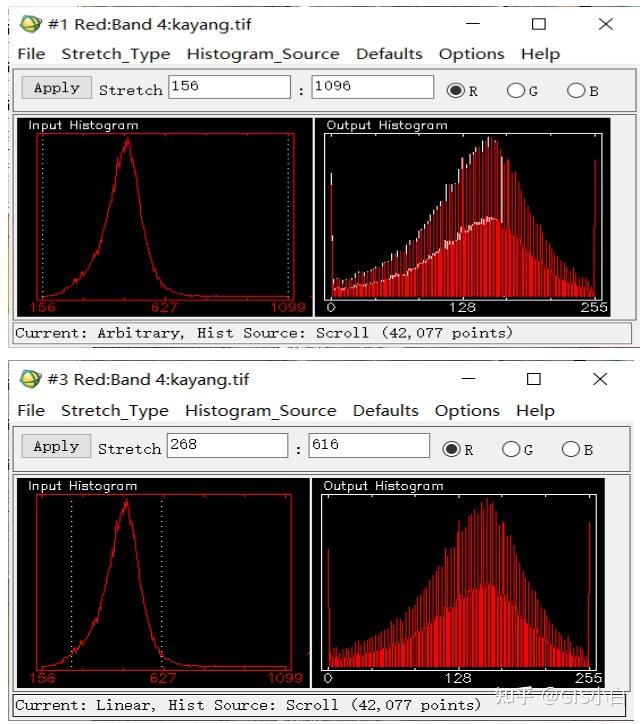Click left dotted stretch bar in #3 input histogram
Image resolution: width=644 pixels, height=724 pixels.
tap(72, 581)
